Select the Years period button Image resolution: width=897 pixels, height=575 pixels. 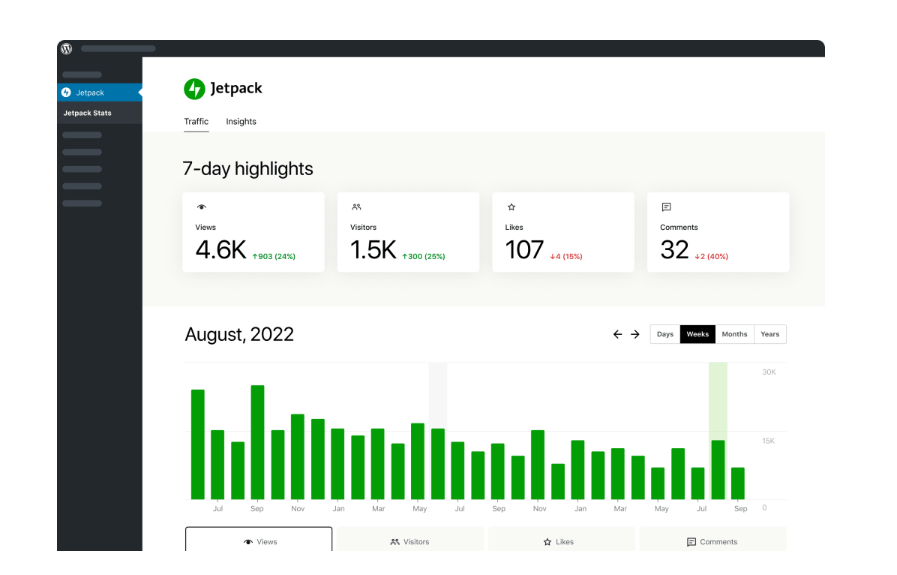point(770,334)
